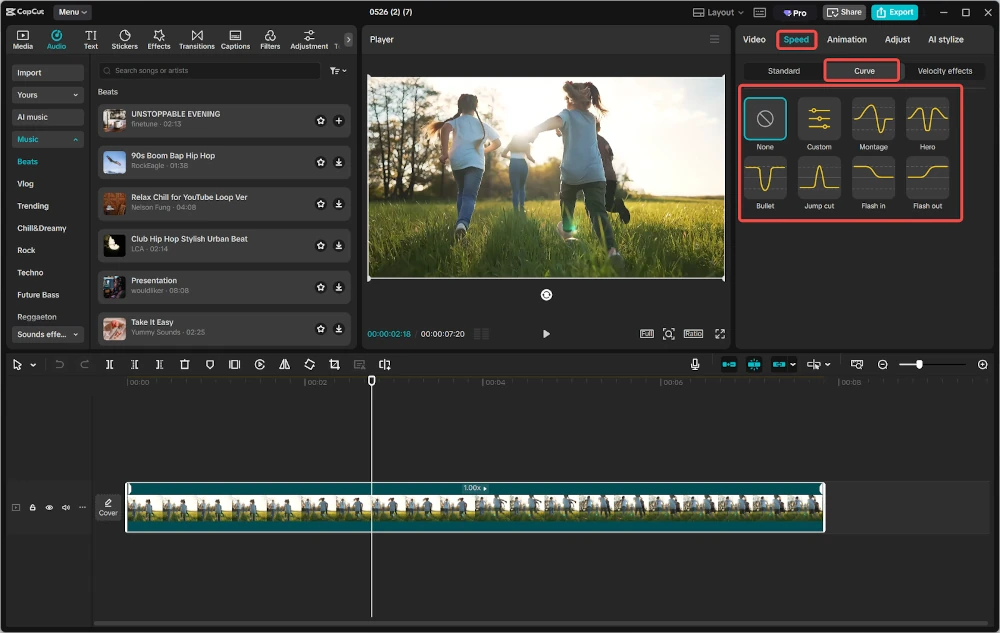Image resolution: width=1000 pixels, height=633 pixels.
Task: Open the selection tool mode dropdown
Action: [x=33, y=365]
